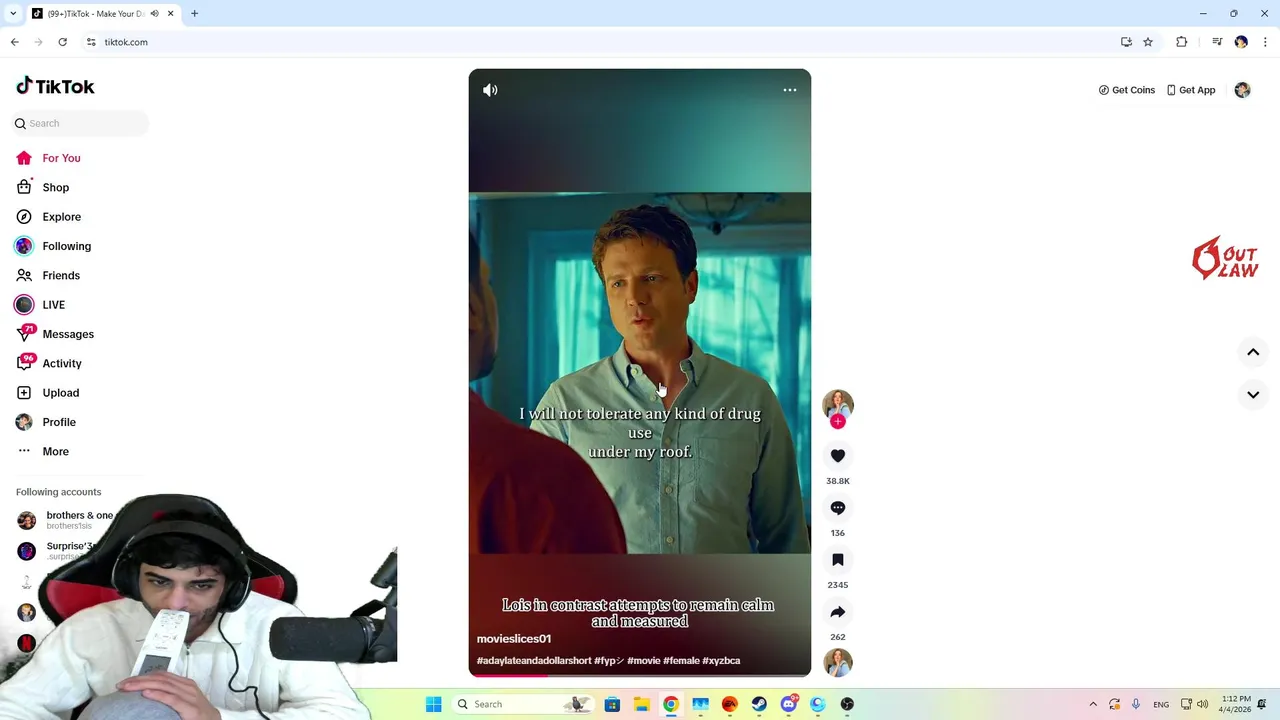View site information icon in address bar

[91, 42]
